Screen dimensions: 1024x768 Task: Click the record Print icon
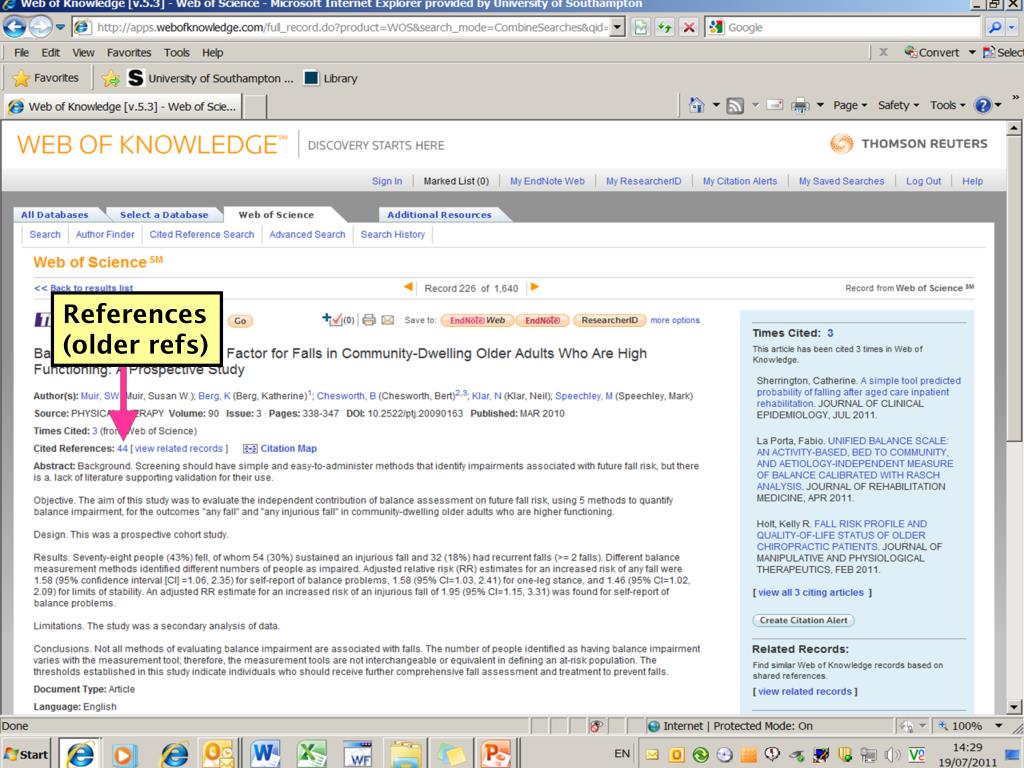(x=369, y=320)
